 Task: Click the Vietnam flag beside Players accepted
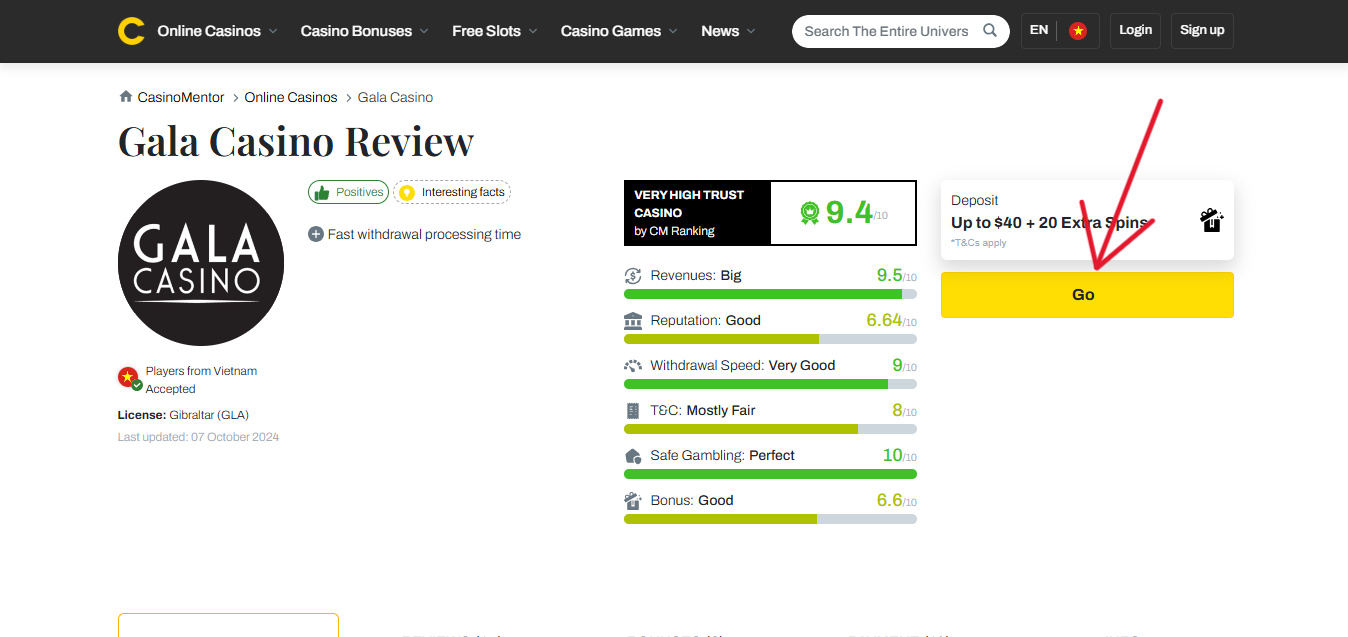128,378
